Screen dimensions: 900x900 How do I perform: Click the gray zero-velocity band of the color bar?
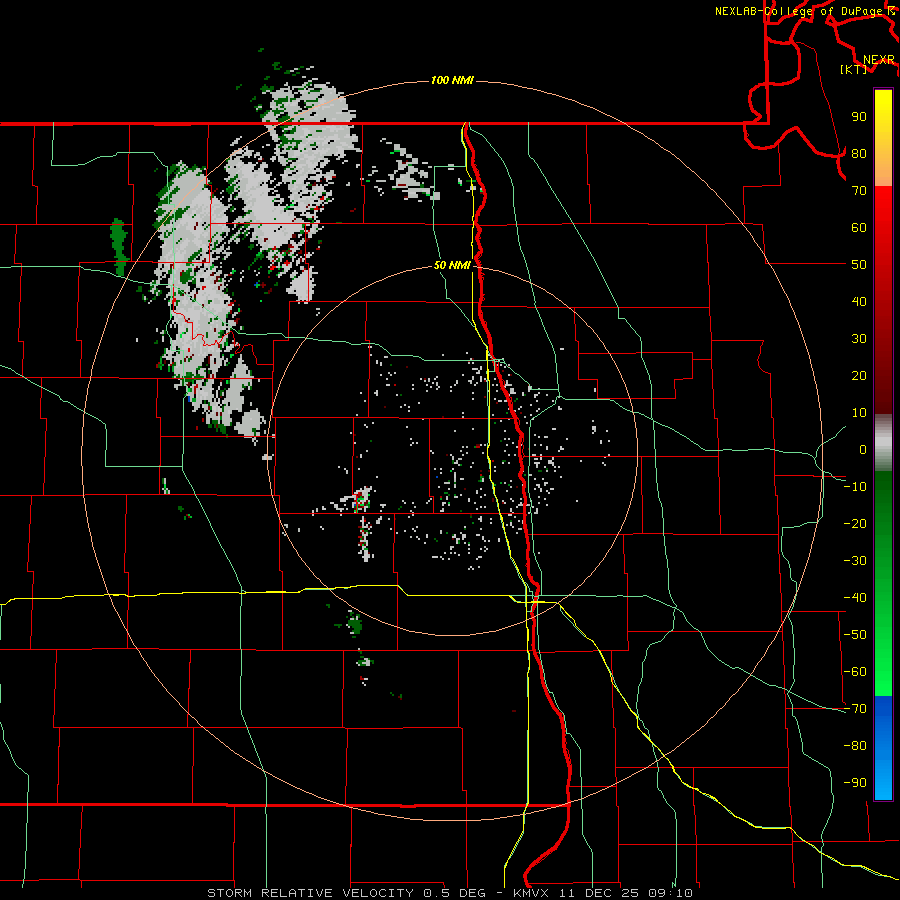pos(883,443)
